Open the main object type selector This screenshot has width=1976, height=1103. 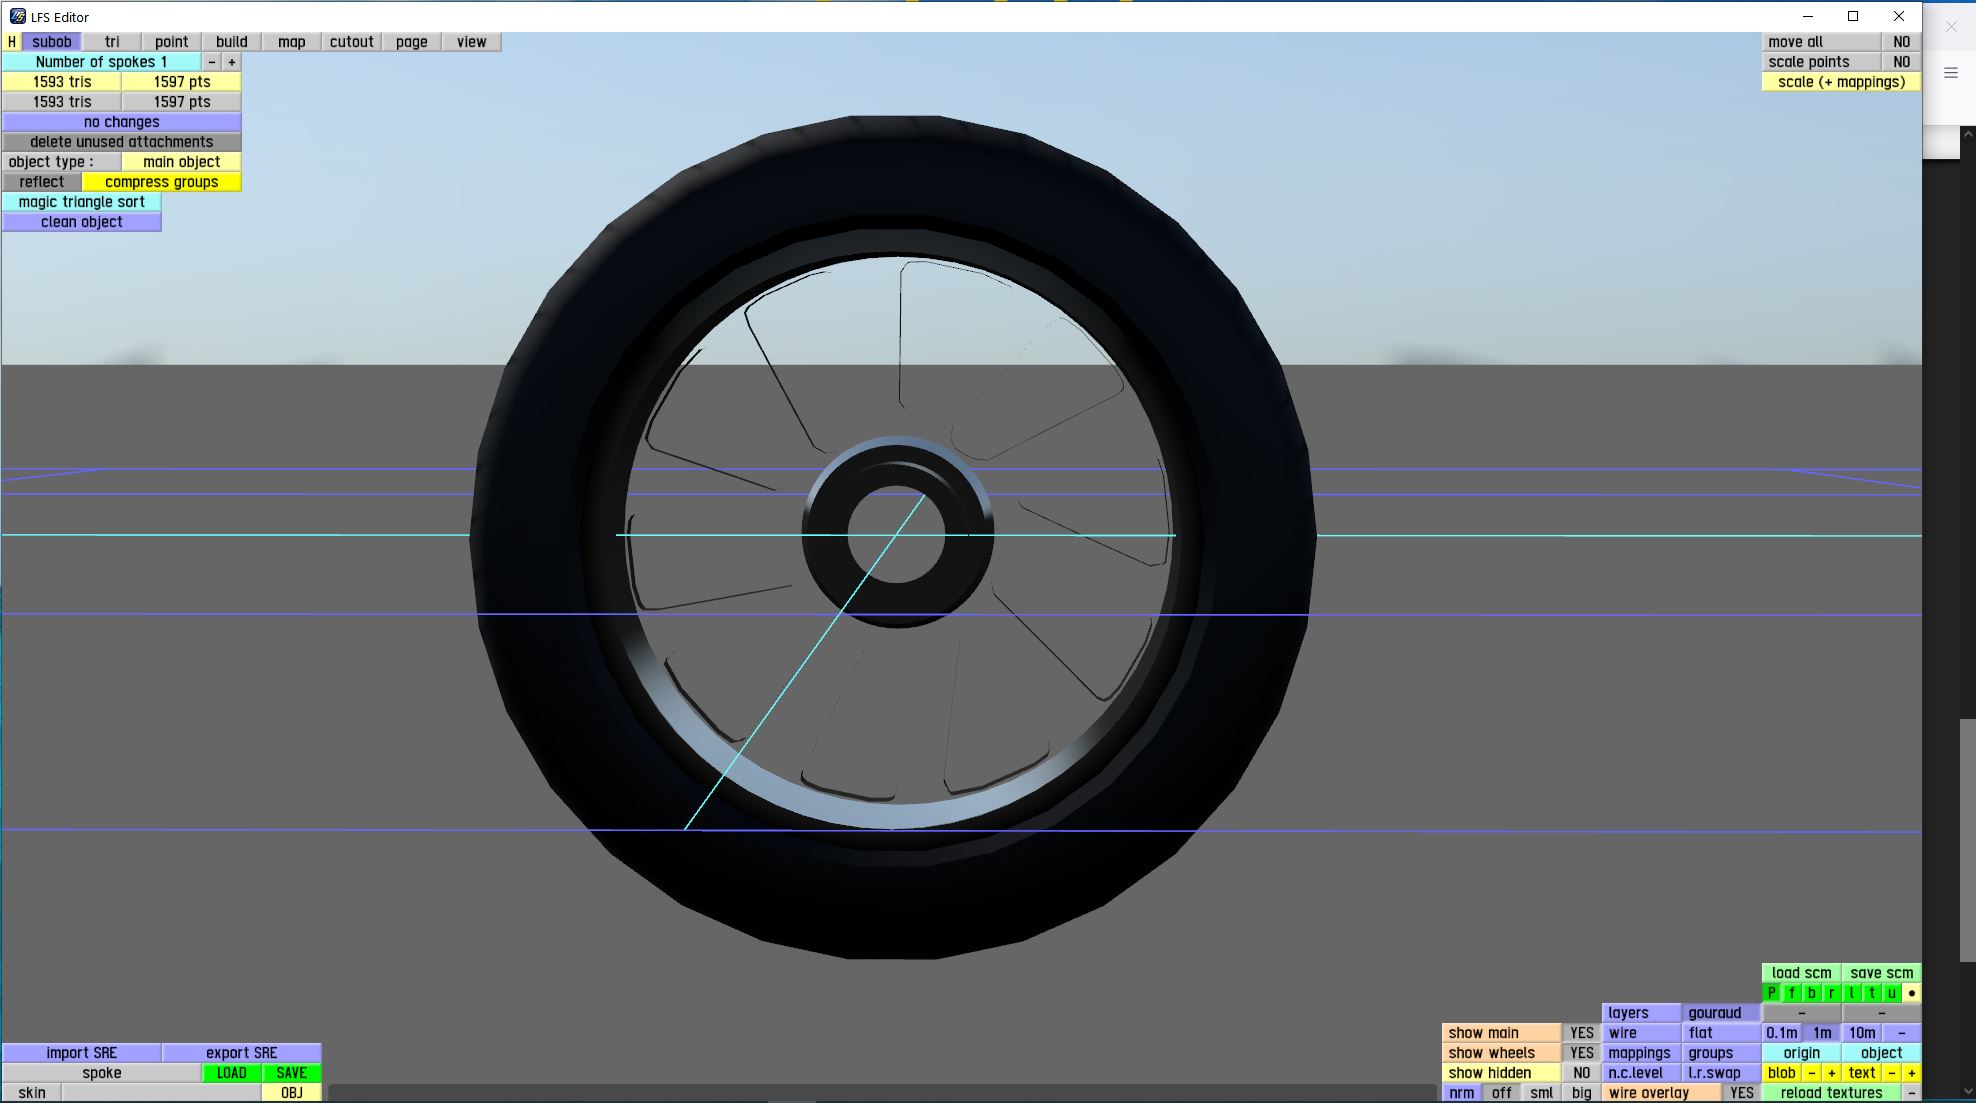[x=181, y=162]
